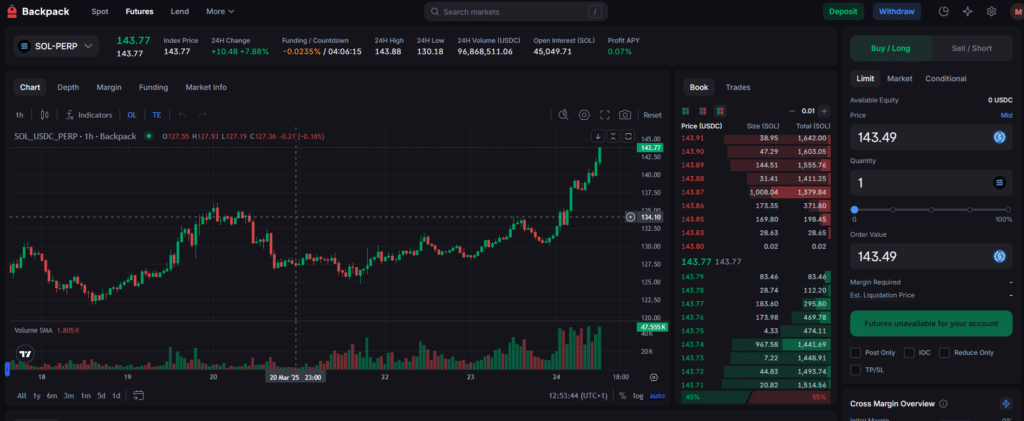
Task: Enable IOC checkbox
Action: [x=909, y=352]
